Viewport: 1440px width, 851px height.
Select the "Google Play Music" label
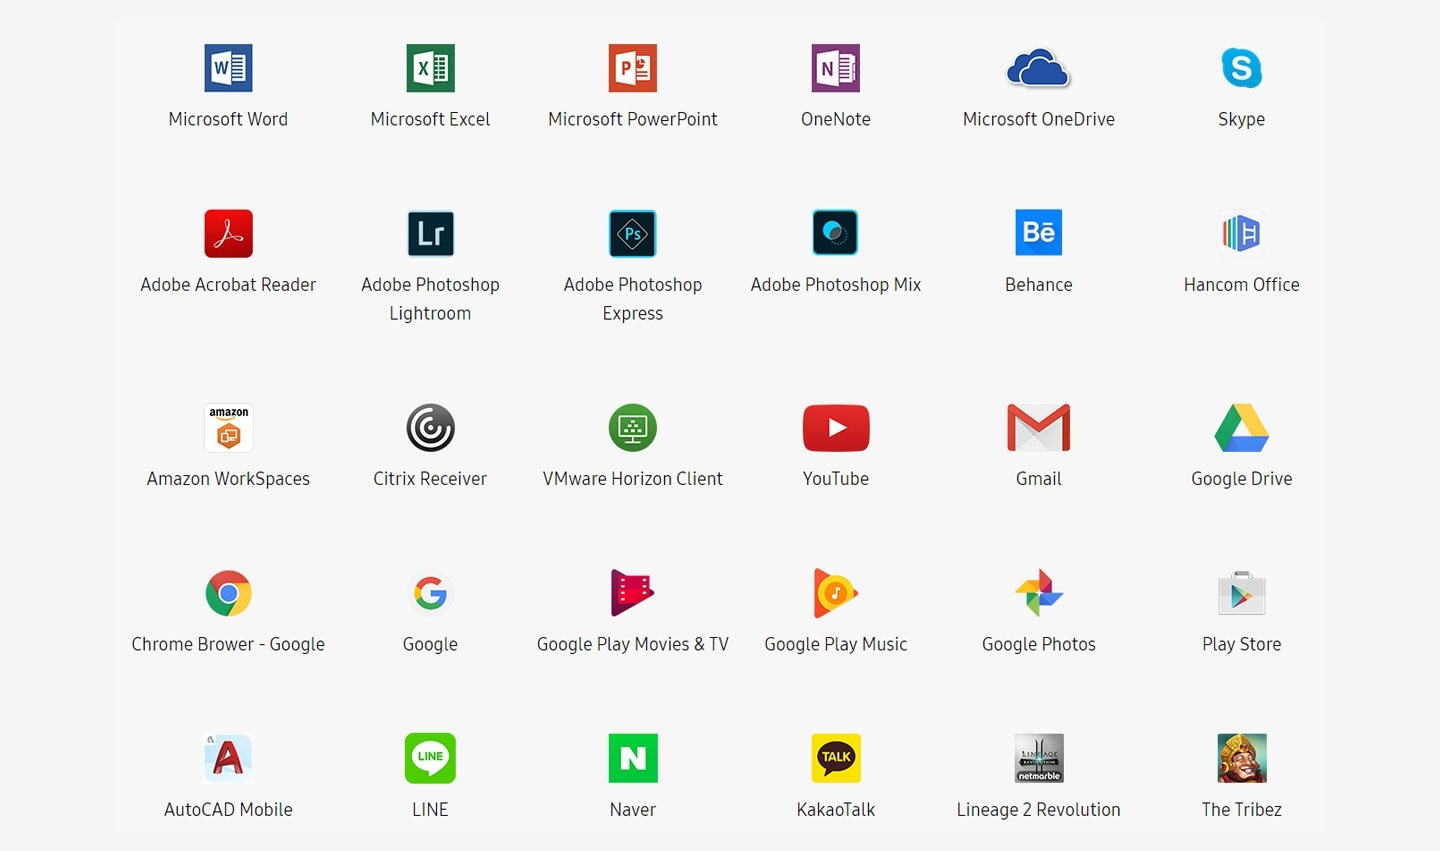pos(836,644)
